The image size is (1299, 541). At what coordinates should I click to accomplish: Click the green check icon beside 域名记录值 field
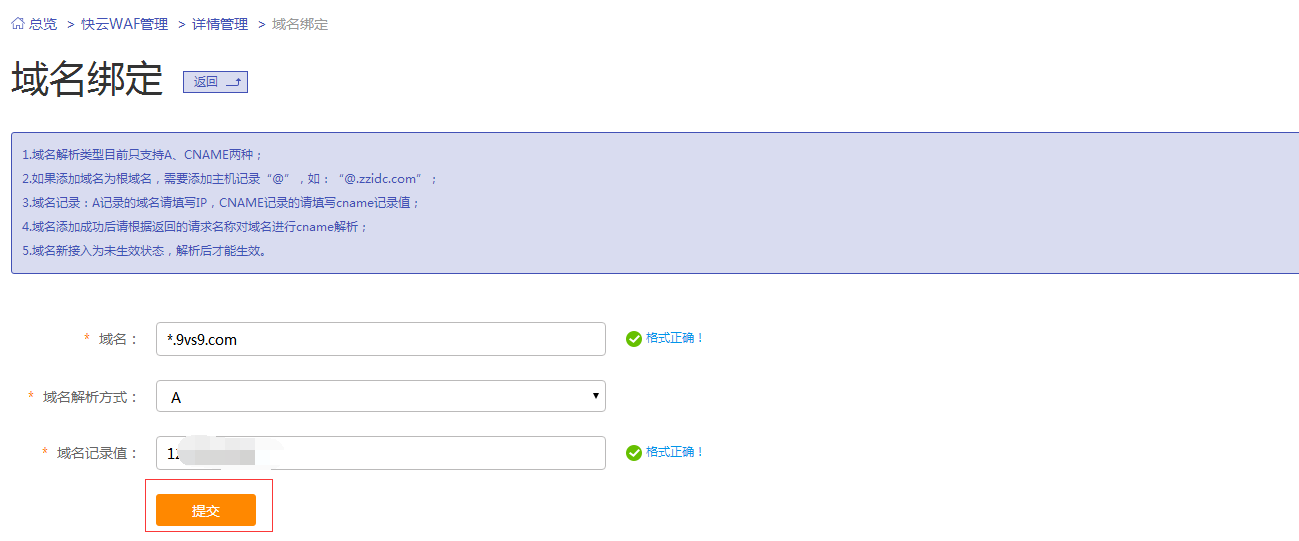[633, 453]
